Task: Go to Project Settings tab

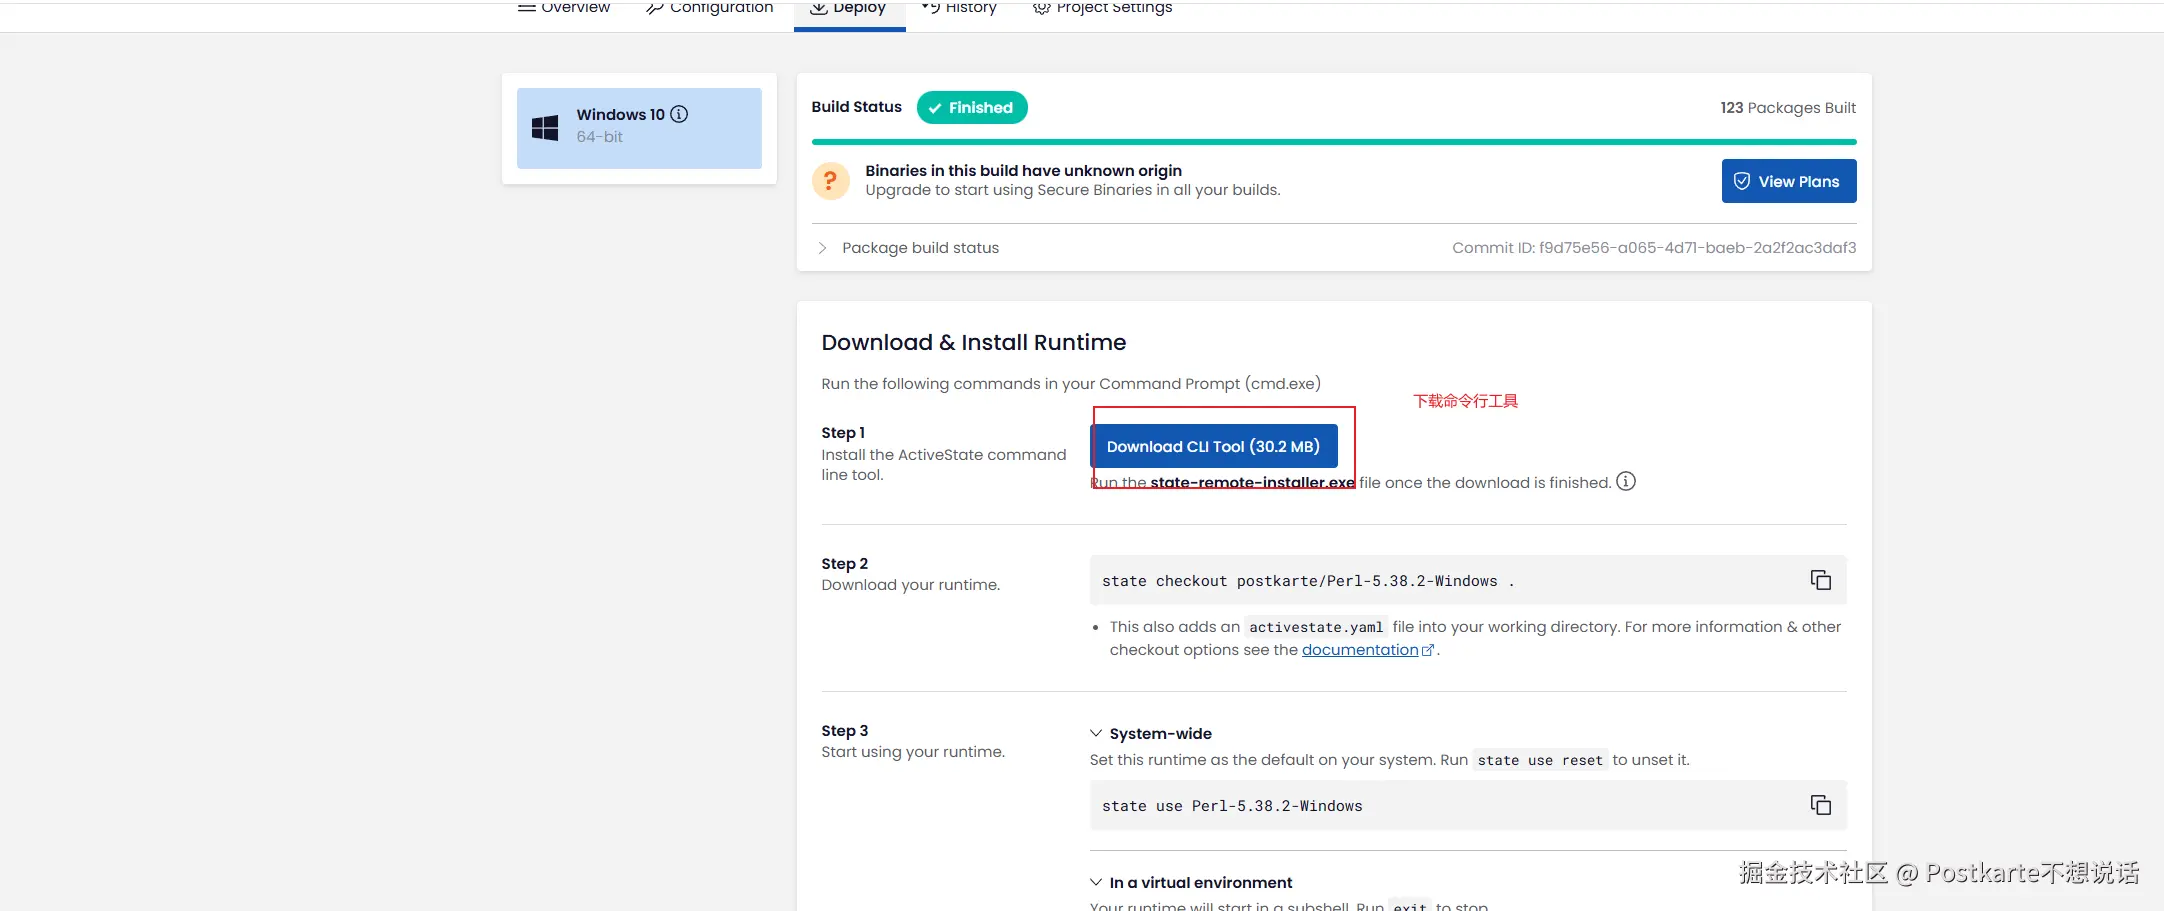Action: pyautogui.click(x=1102, y=8)
